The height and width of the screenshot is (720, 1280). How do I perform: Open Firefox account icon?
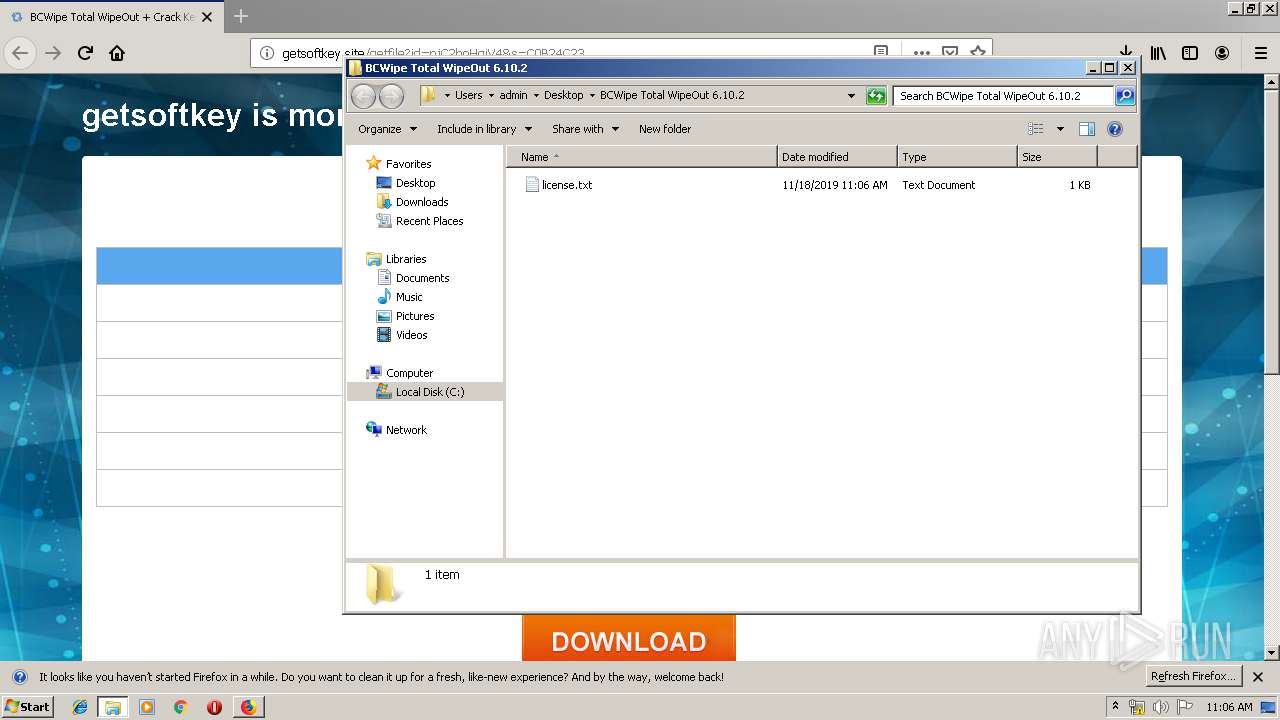click(x=1222, y=53)
